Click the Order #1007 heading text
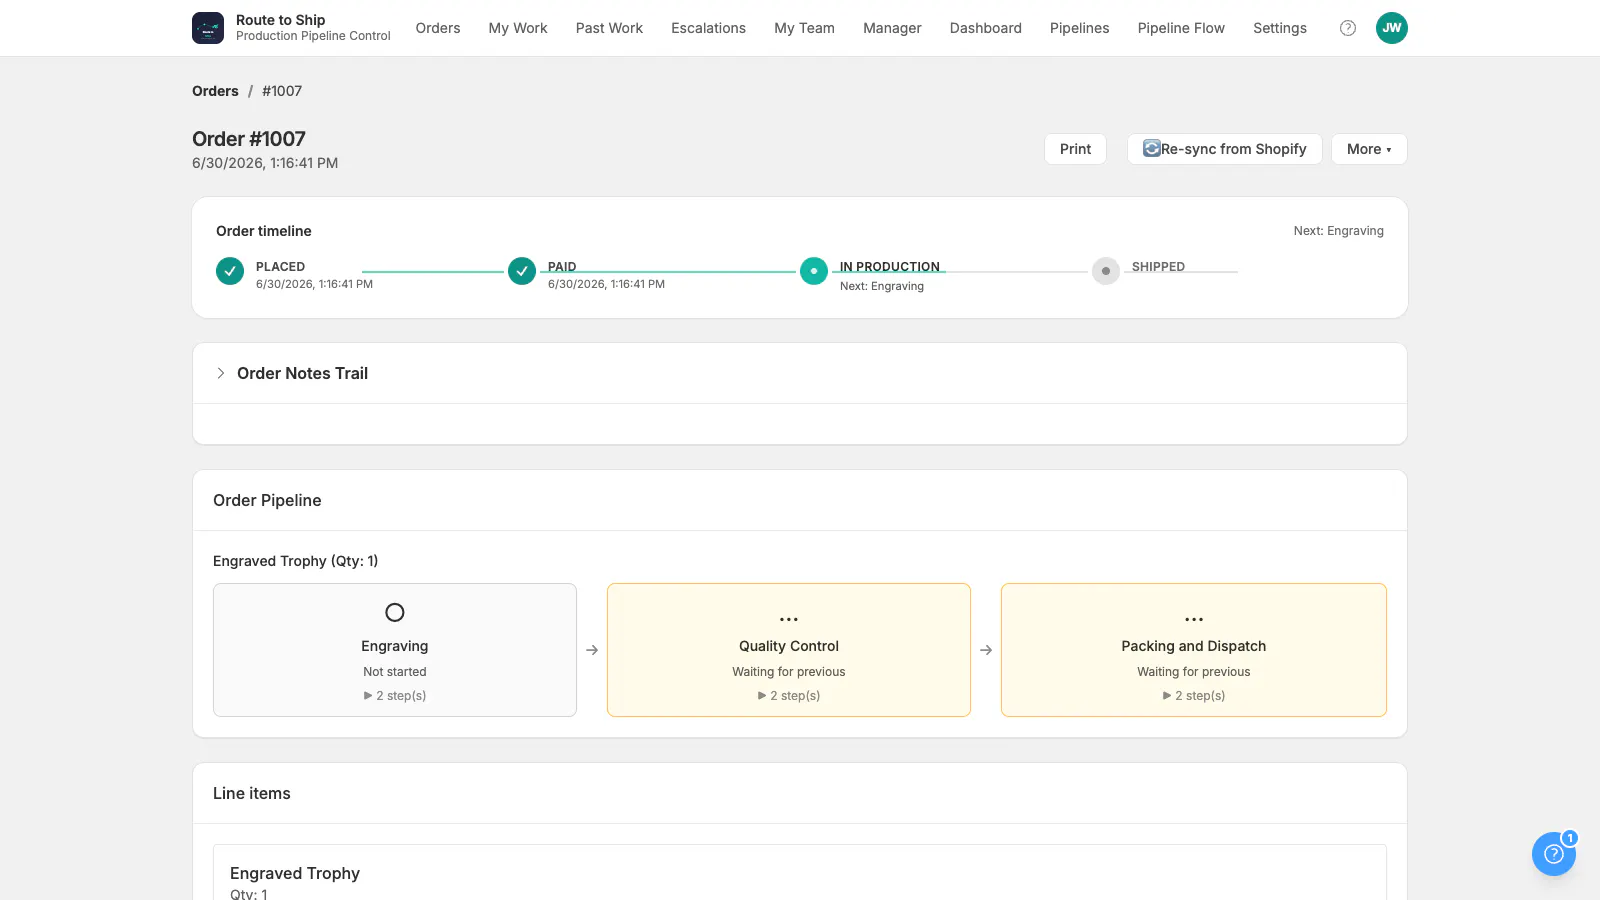The width and height of the screenshot is (1600, 900). pos(249,139)
